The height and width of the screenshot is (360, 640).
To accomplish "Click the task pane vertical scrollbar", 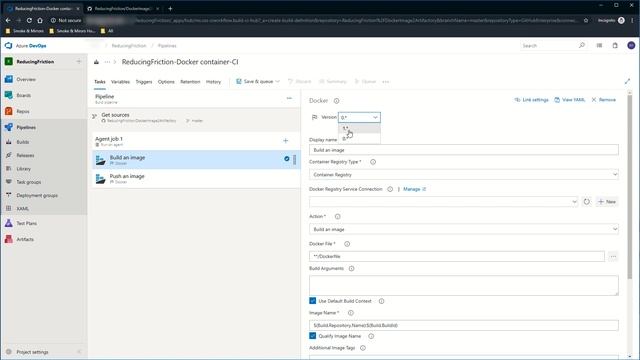I will (x=630, y=188).
